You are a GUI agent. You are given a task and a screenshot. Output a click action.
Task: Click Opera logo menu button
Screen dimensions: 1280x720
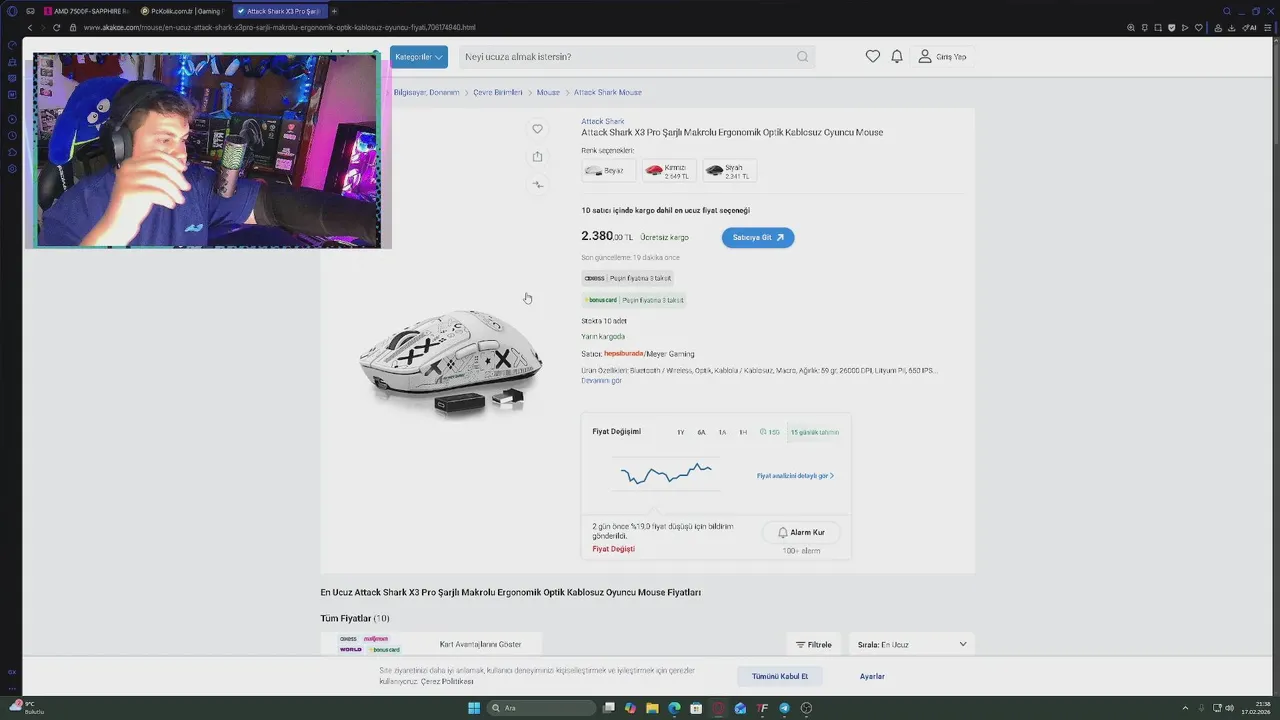(12, 11)
